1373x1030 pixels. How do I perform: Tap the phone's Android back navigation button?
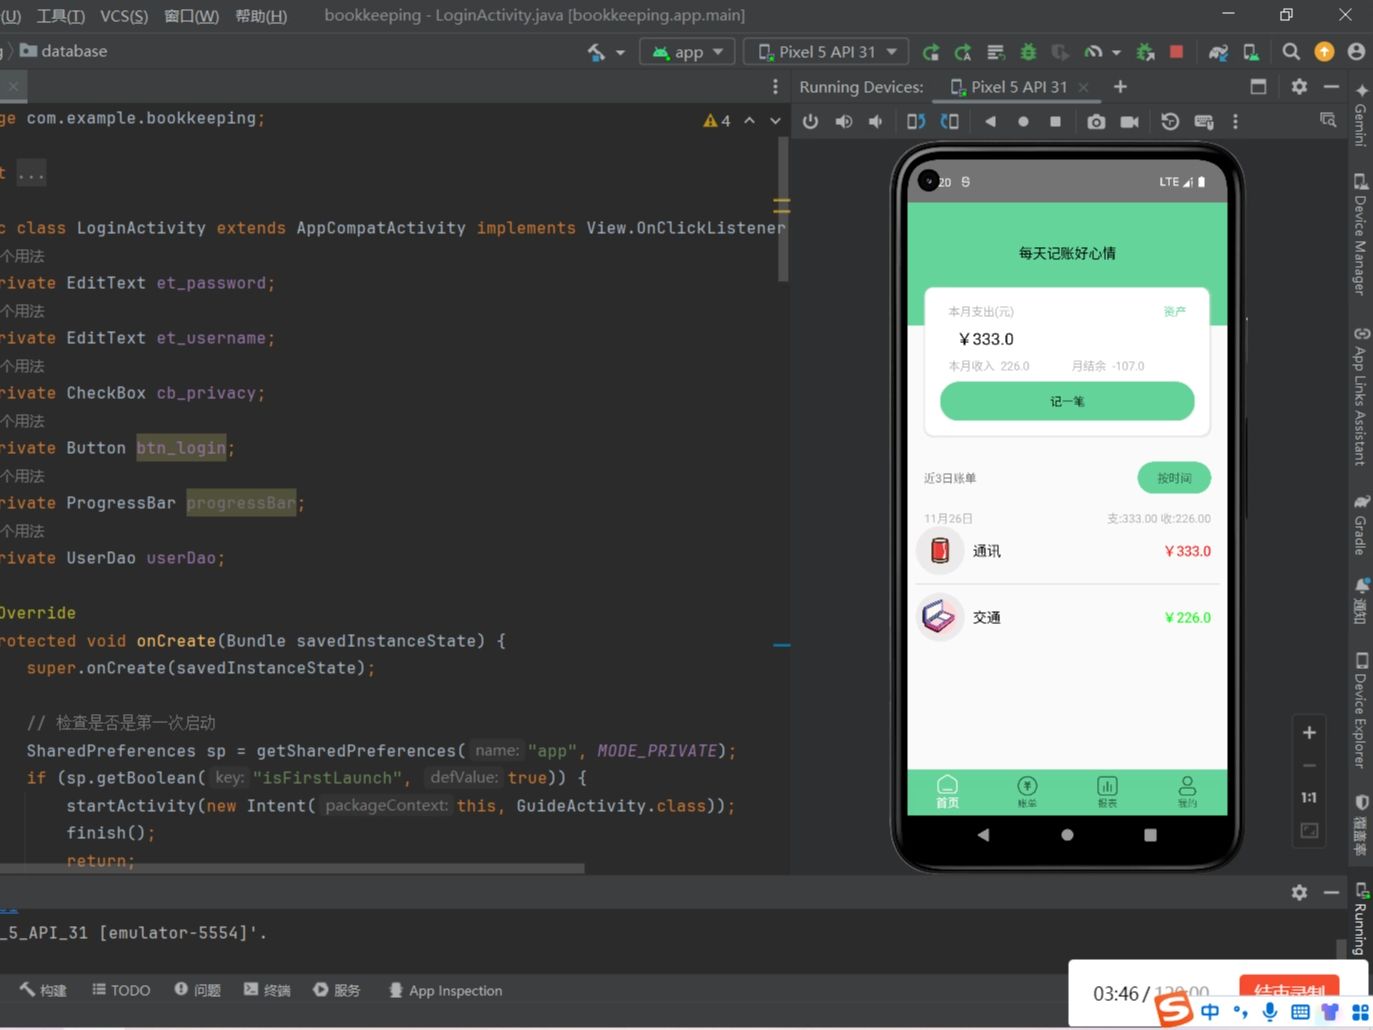(x=983, y=834)
